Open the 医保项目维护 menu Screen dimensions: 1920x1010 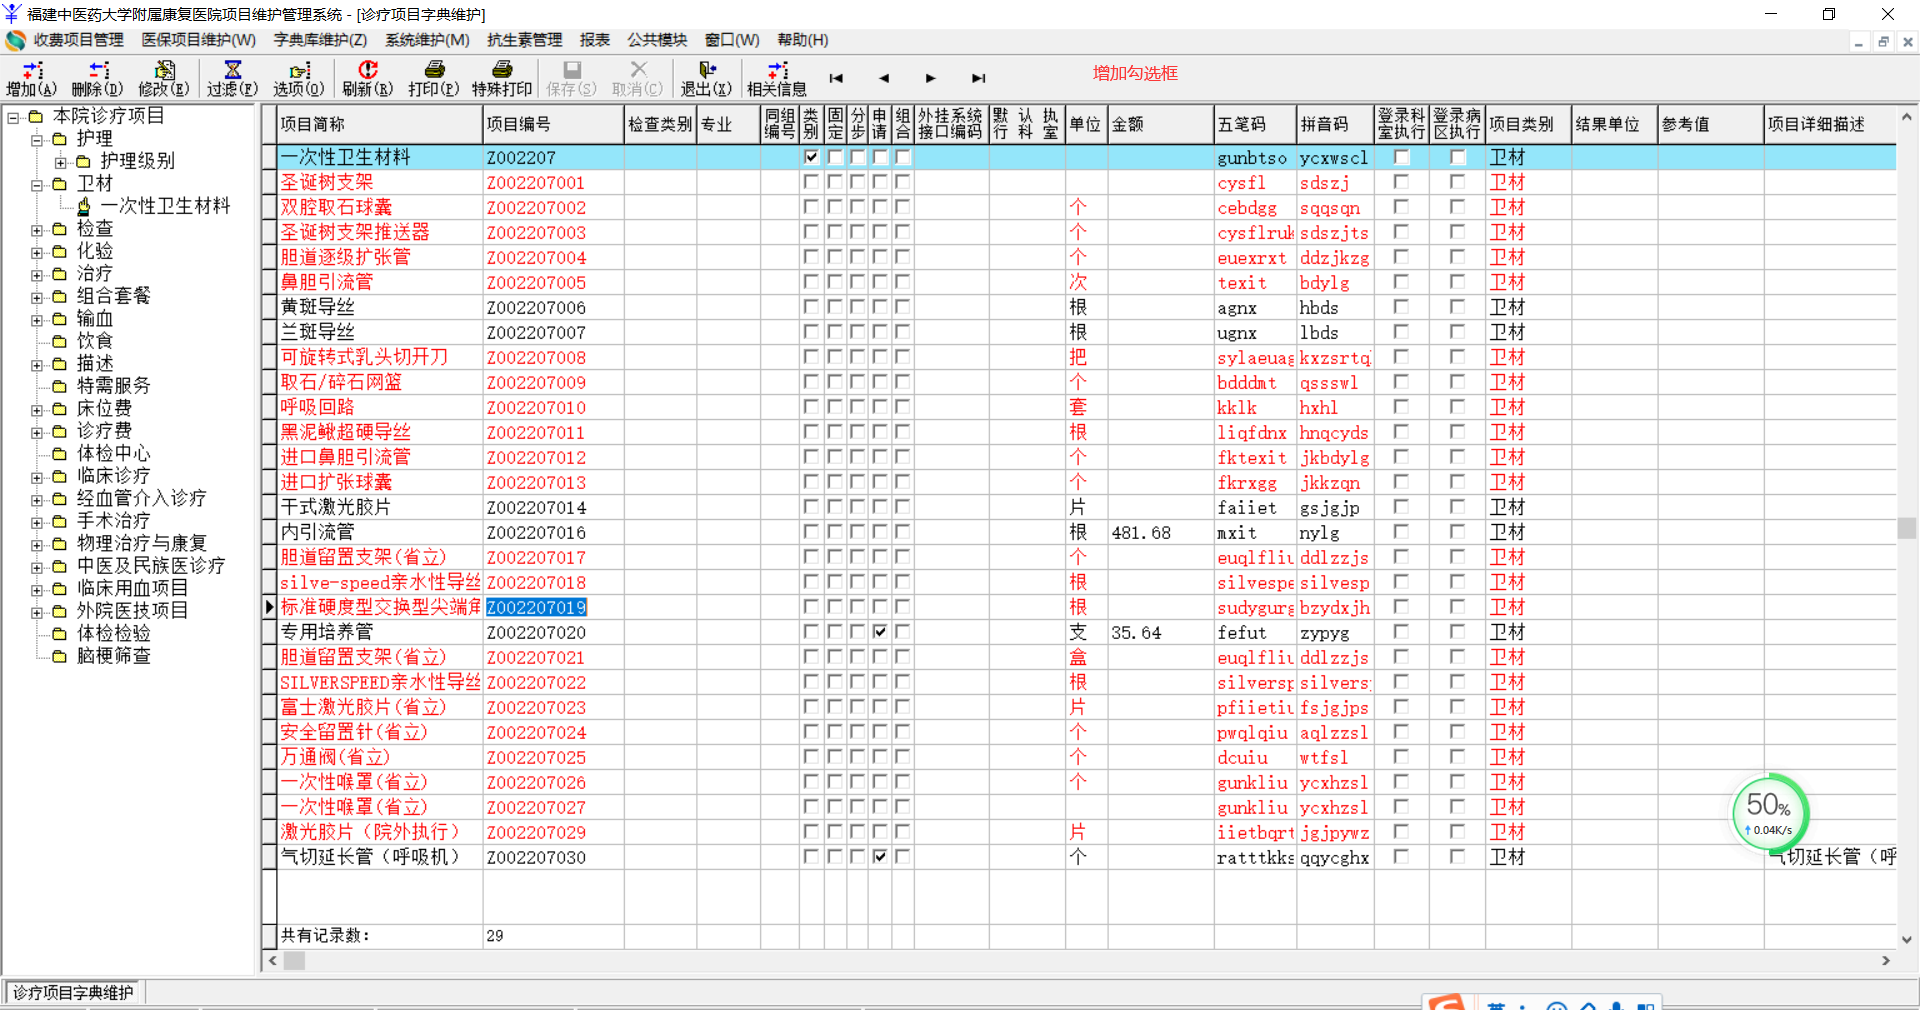pyautogui.click(x=198, y=40)
